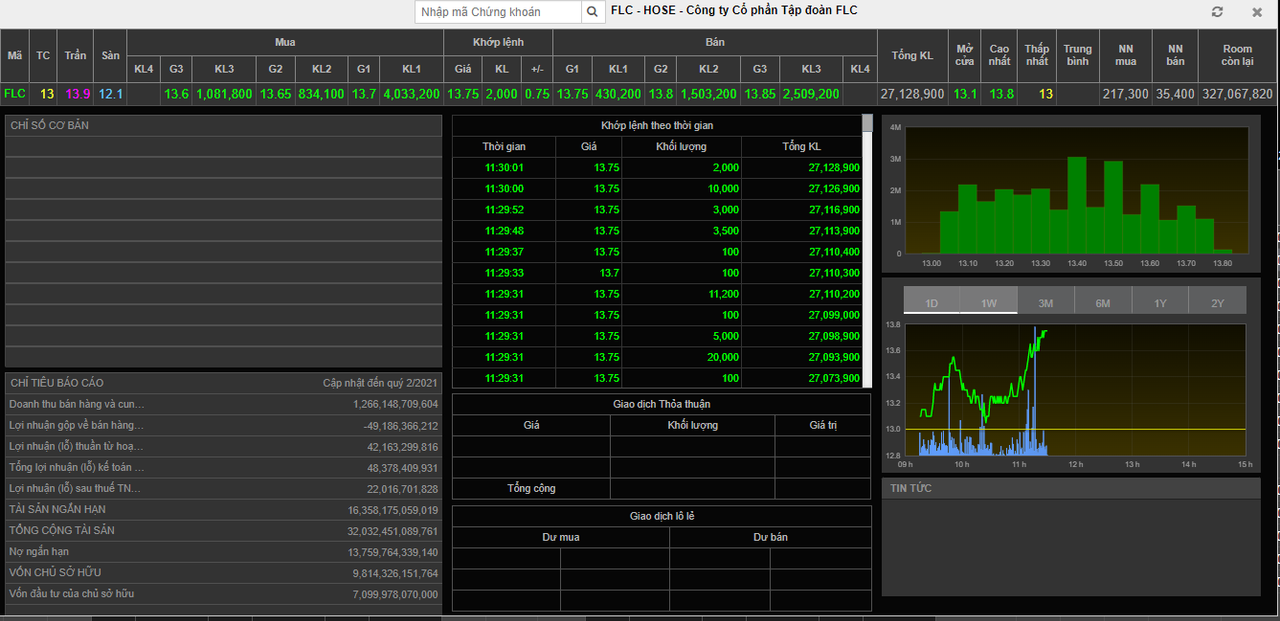The image size is (1280, 621).
Task: Select the 1W chart range tab
Action: 989,301
